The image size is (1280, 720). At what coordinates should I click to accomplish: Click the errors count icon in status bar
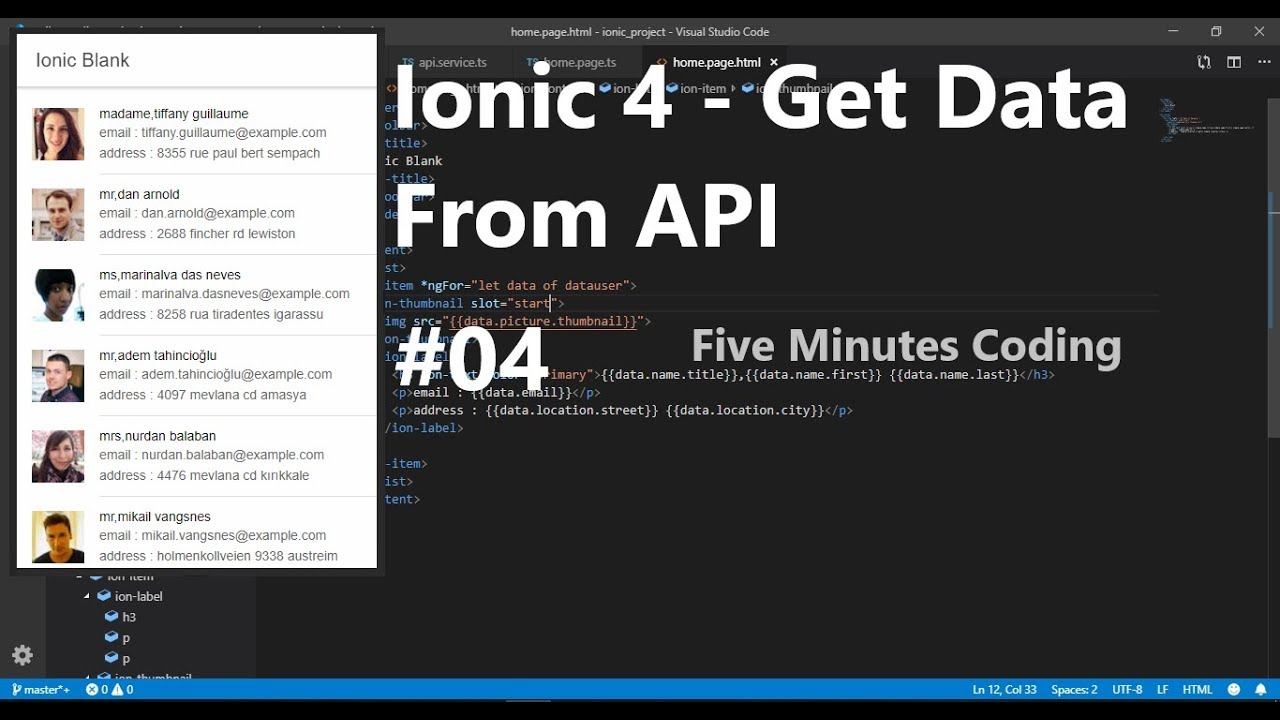coord(97,689)
